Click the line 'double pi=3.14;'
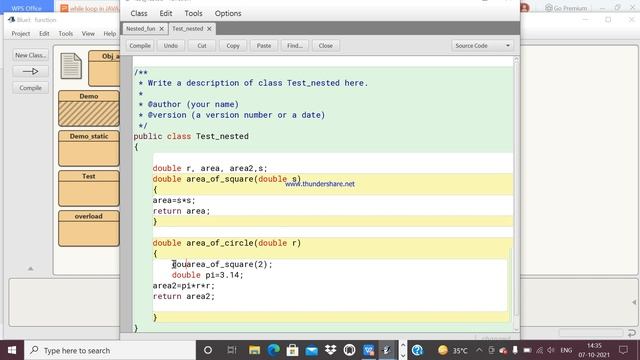 (207, 275)
